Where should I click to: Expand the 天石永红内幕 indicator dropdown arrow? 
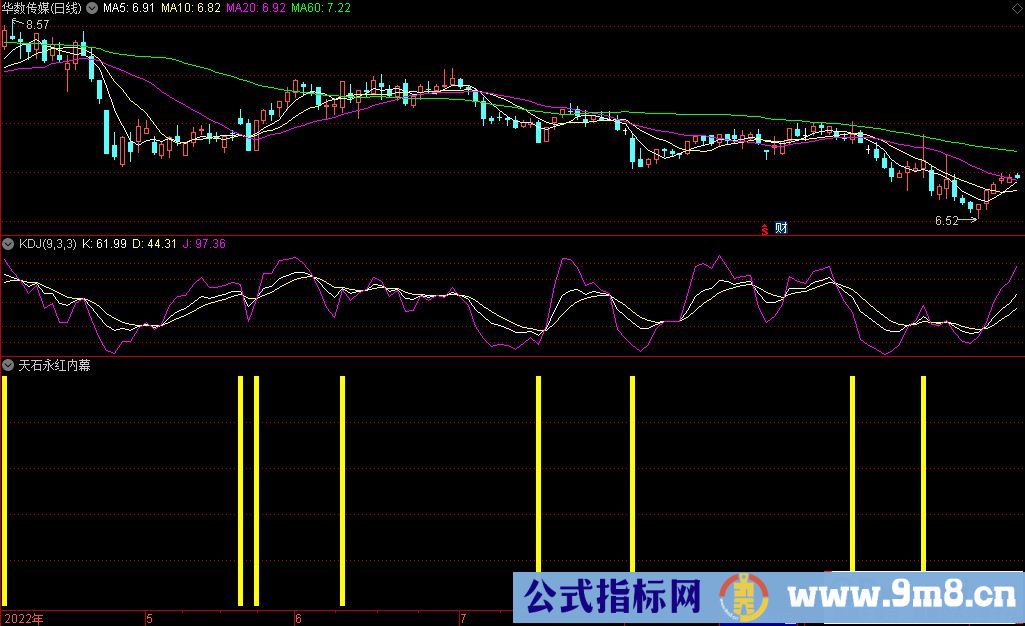[x=8, y=365]
